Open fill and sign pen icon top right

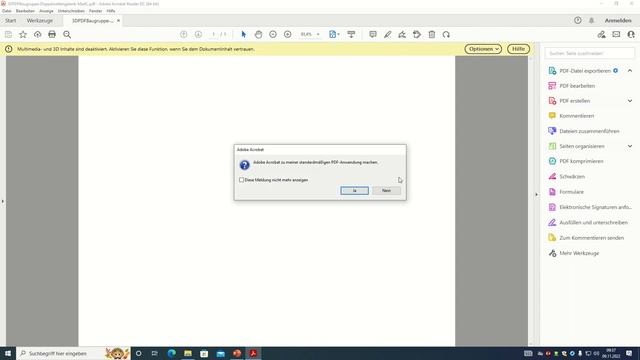pos(601,35)
